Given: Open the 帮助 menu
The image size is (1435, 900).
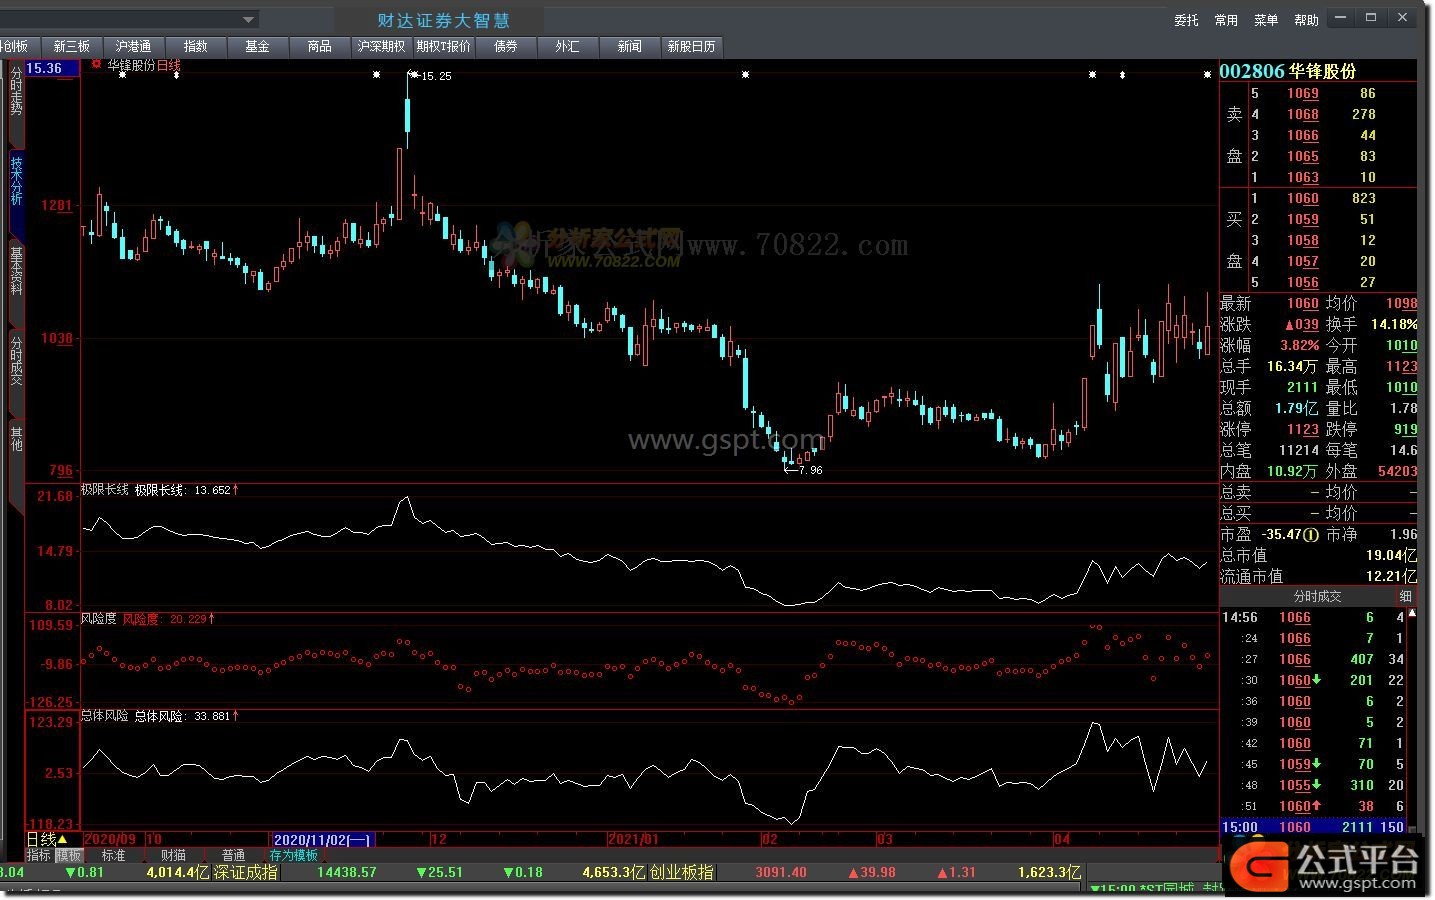Looking at the screenshot, I should pos(1306,20).
